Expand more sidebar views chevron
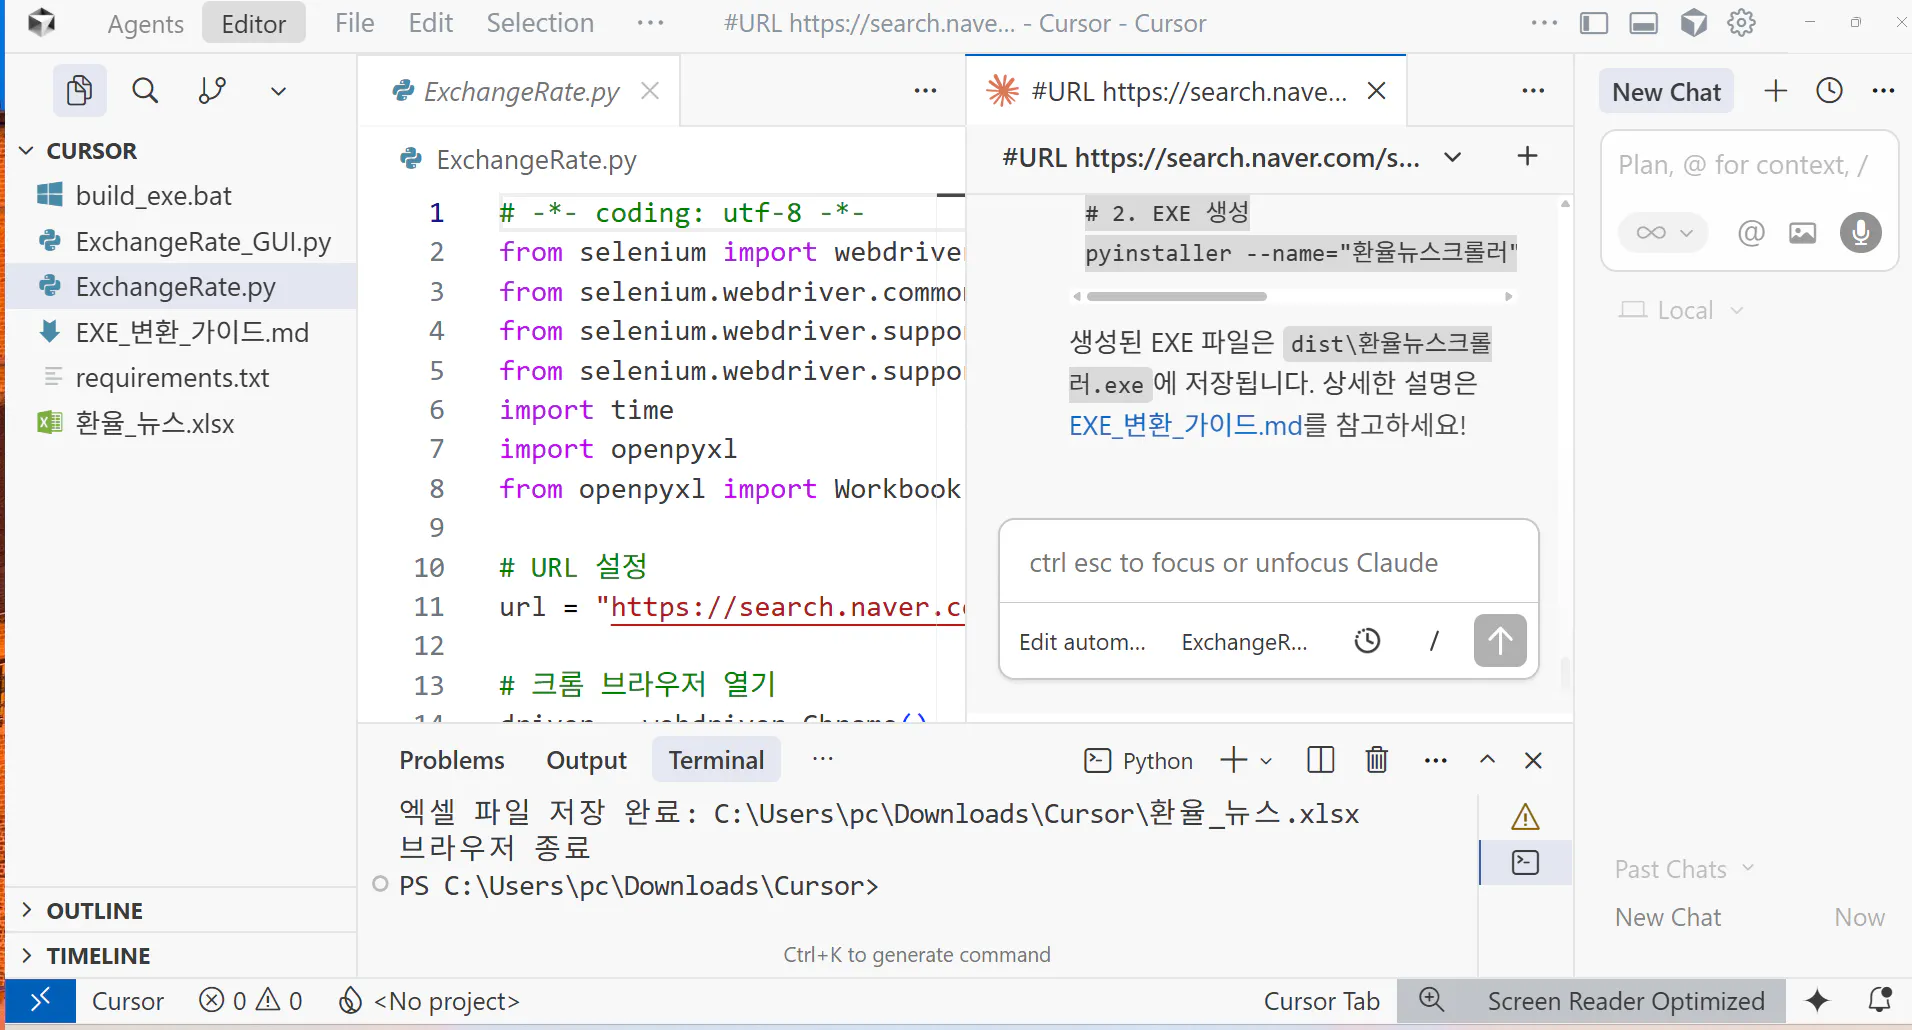The width and height of the screenshot is (1912, 1030). tap(278, 91)
